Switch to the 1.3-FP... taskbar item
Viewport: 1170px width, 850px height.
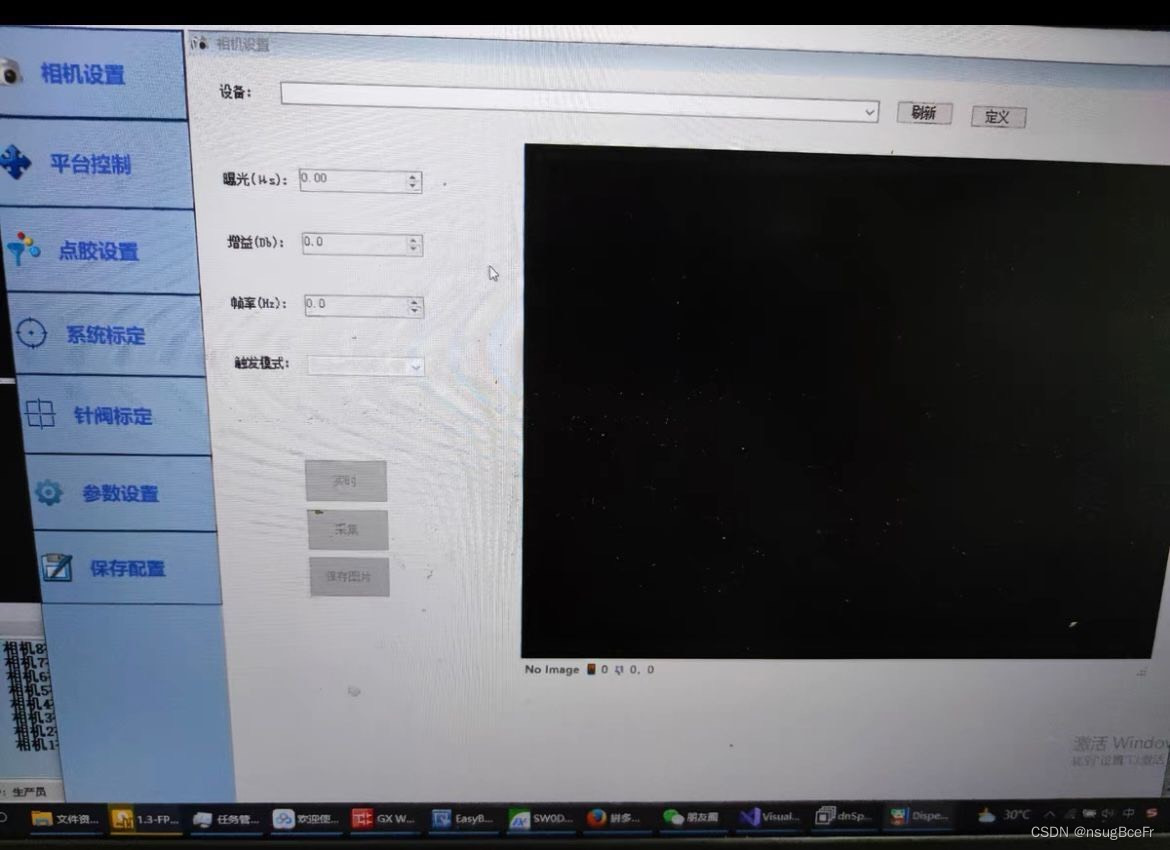tap(146, 819)
